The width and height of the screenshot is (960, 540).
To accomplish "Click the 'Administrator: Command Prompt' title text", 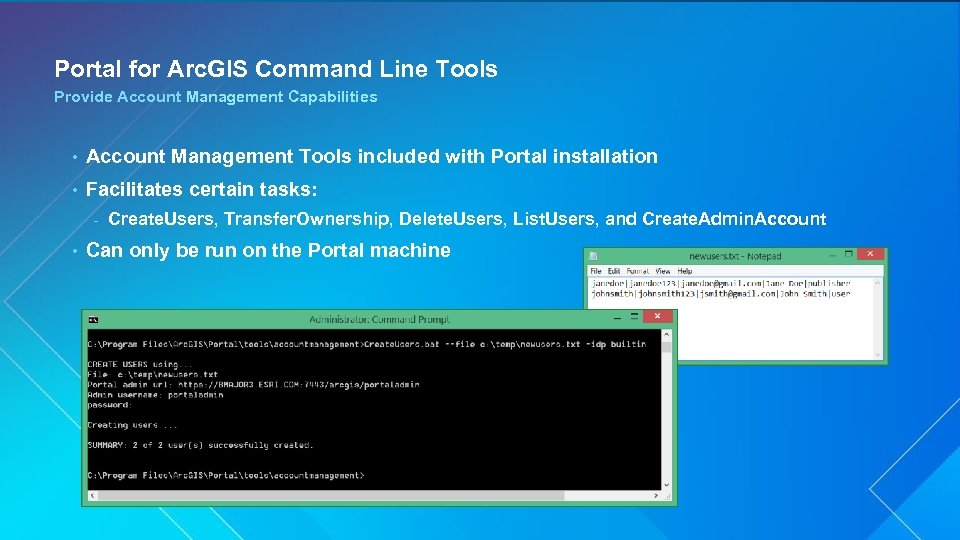I will 379,319.
